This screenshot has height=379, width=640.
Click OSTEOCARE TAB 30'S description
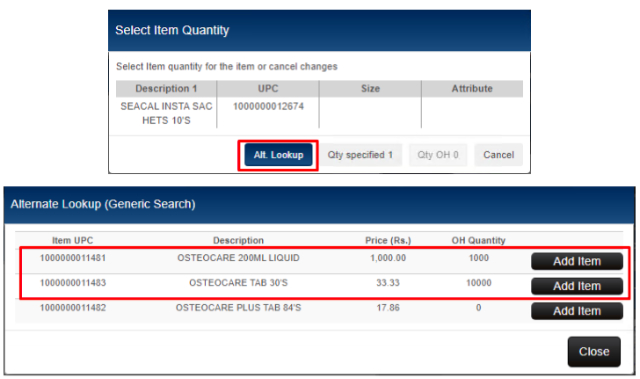click(x=238, y=283)
